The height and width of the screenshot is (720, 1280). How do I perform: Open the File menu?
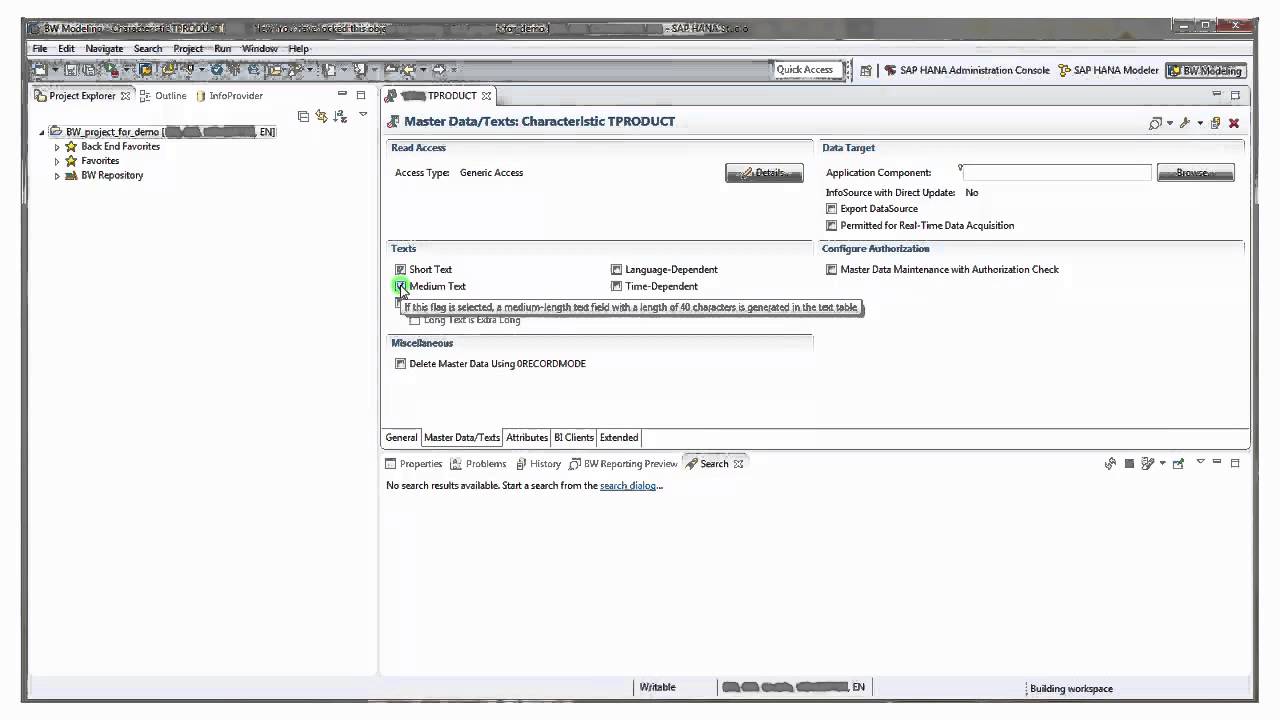(x=40, y=48)
